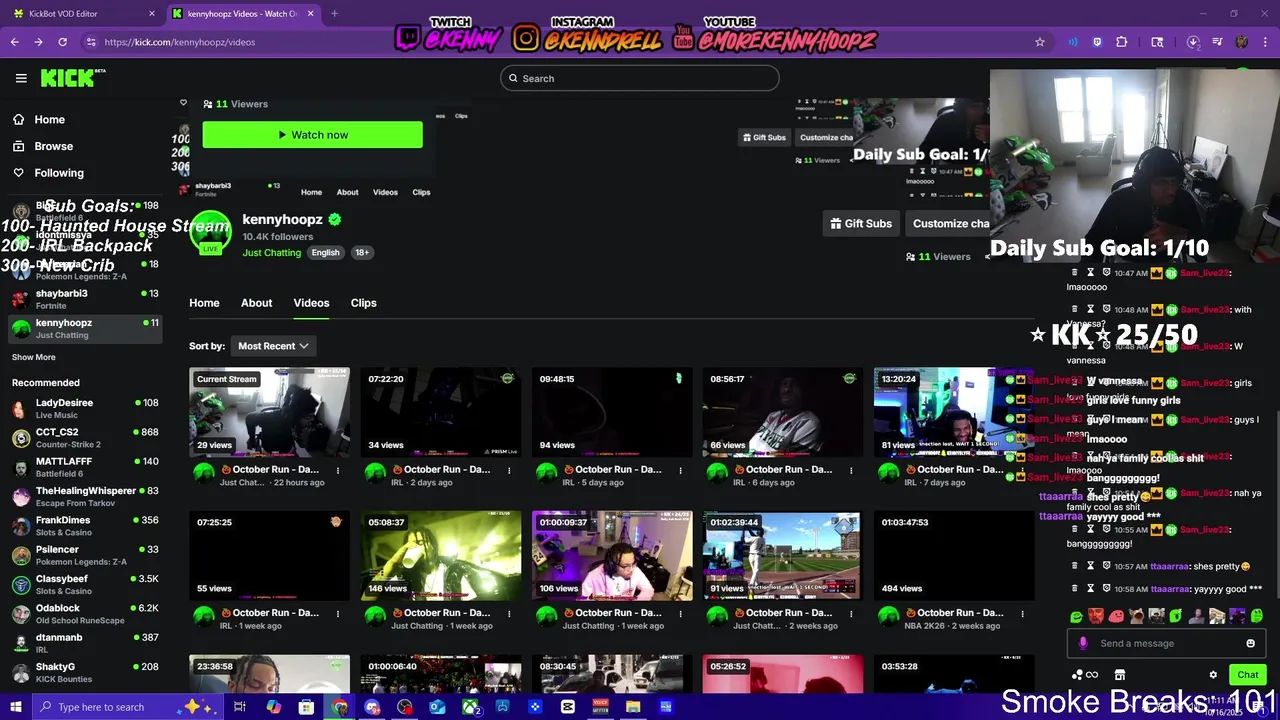Image resolution: width=1280 pixels, height=720 pixels.
Task: Open the 05:08:37 video thumbnail
Action: pyautogui.click(x=440, y=555)
